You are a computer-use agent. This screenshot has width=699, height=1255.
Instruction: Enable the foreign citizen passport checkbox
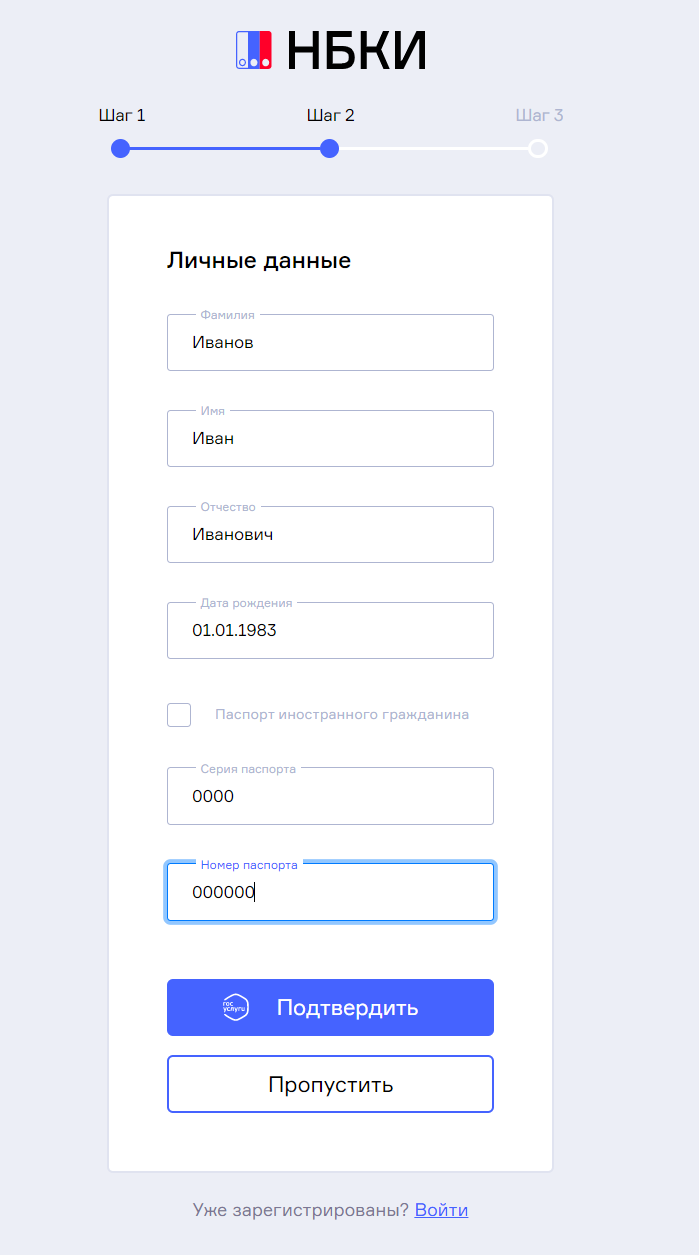(x=179, y=715)
